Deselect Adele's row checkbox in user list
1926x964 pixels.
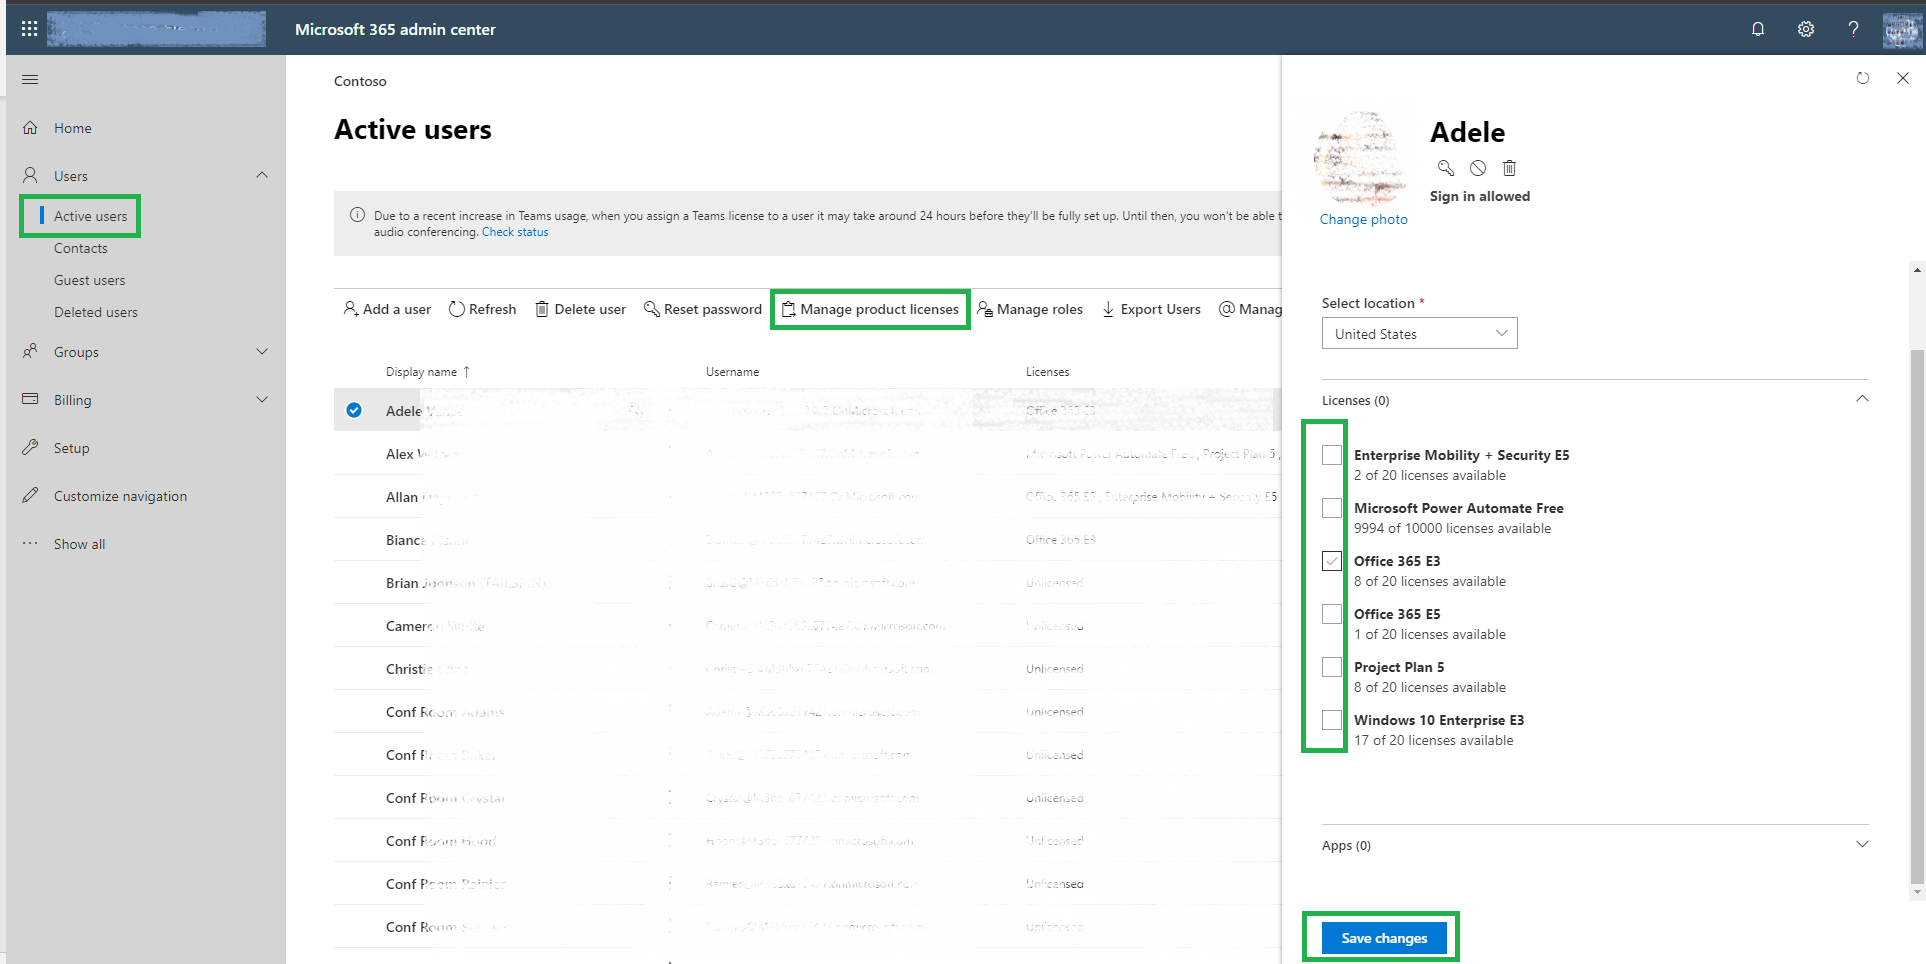[x=354, y=410]
